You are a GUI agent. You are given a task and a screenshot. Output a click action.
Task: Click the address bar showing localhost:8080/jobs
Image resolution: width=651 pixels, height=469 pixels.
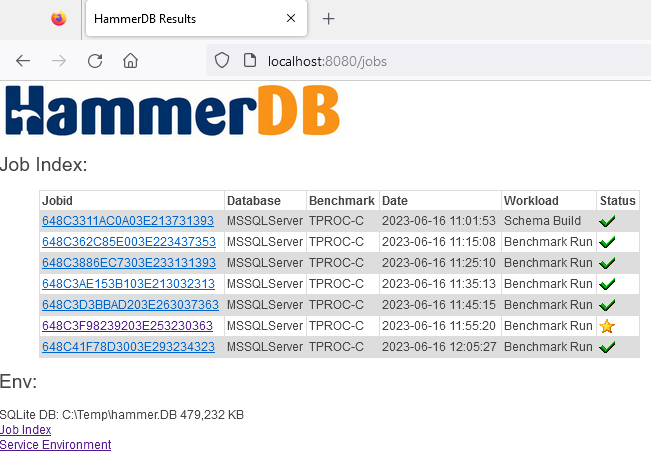click(x=428, y=61)
